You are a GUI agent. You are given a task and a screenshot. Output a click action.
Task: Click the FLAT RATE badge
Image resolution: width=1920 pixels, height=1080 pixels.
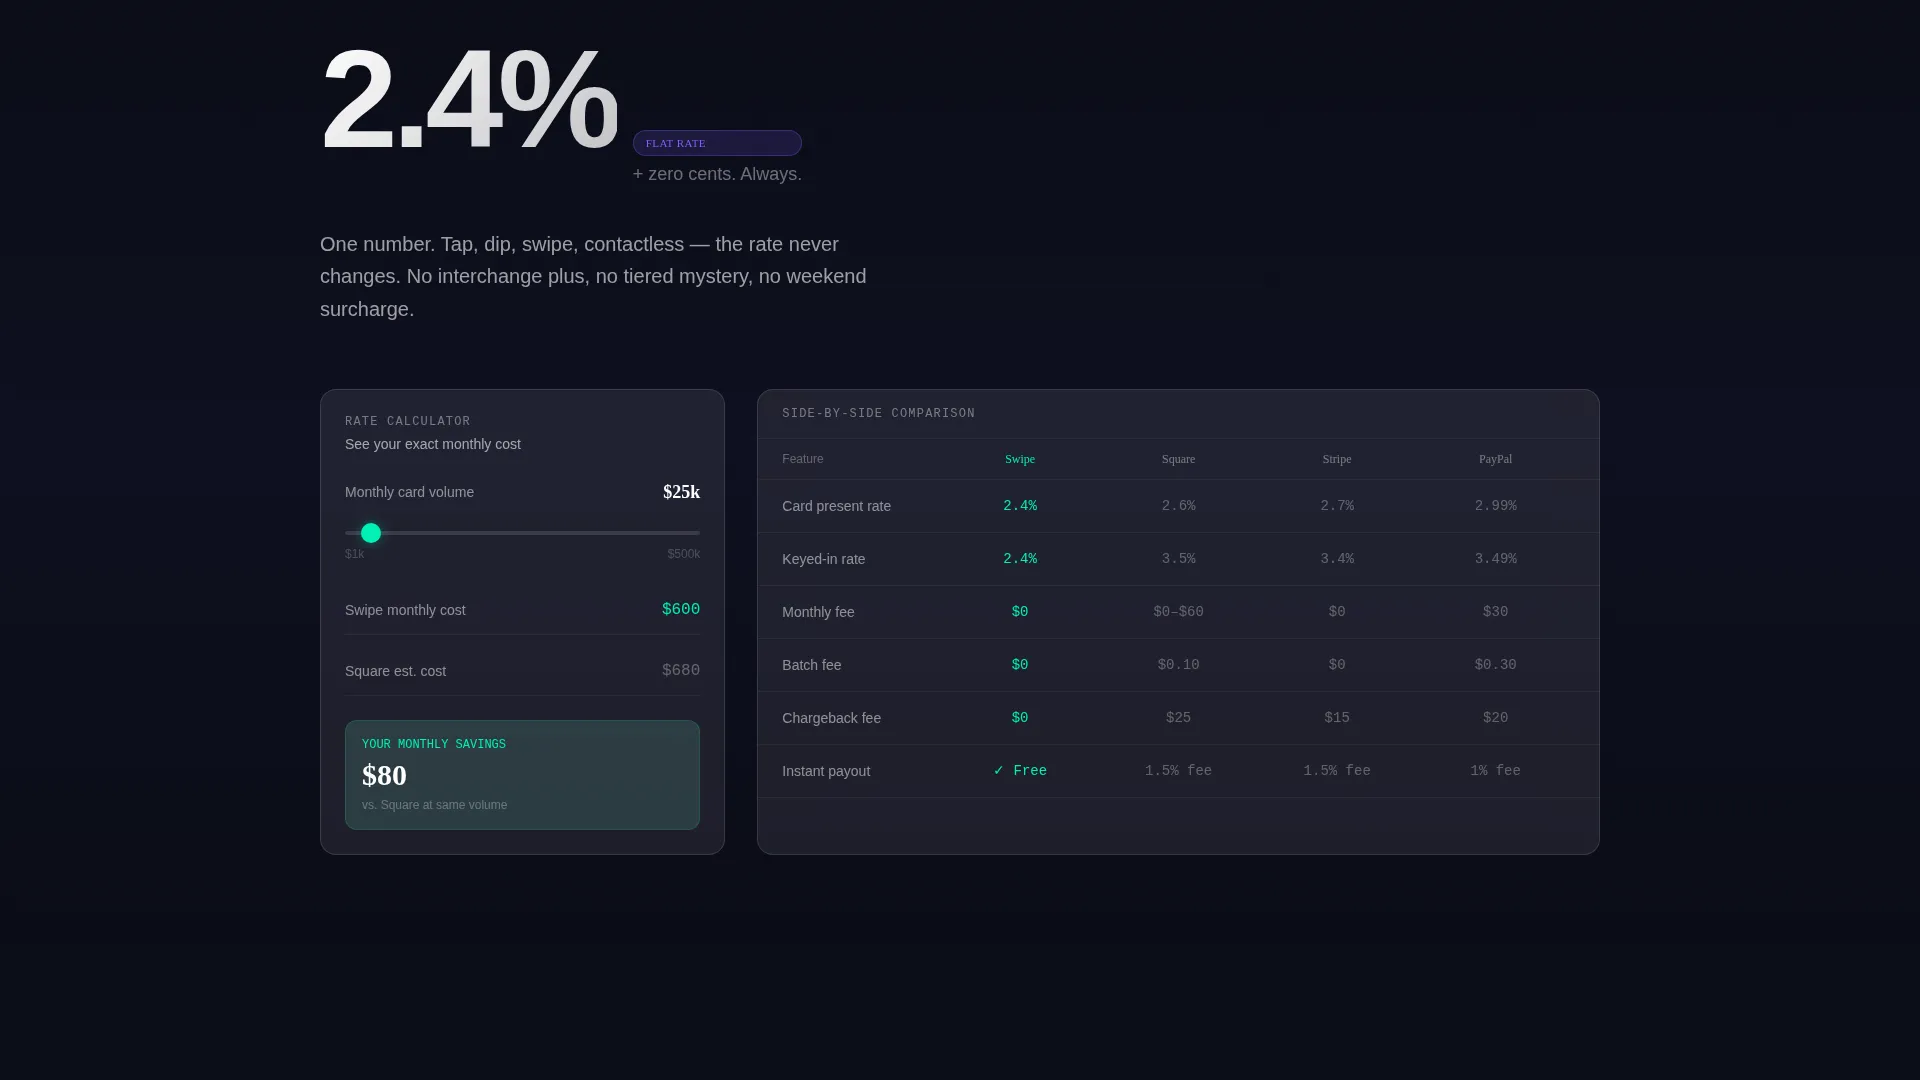point(717,143)
